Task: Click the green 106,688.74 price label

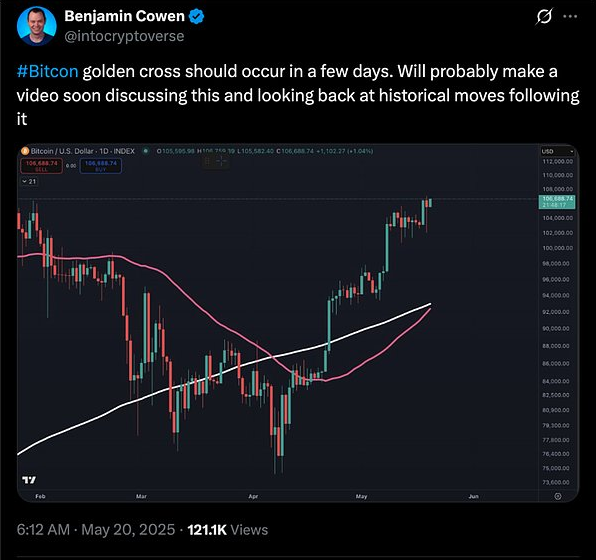Action: click(557, 202)
